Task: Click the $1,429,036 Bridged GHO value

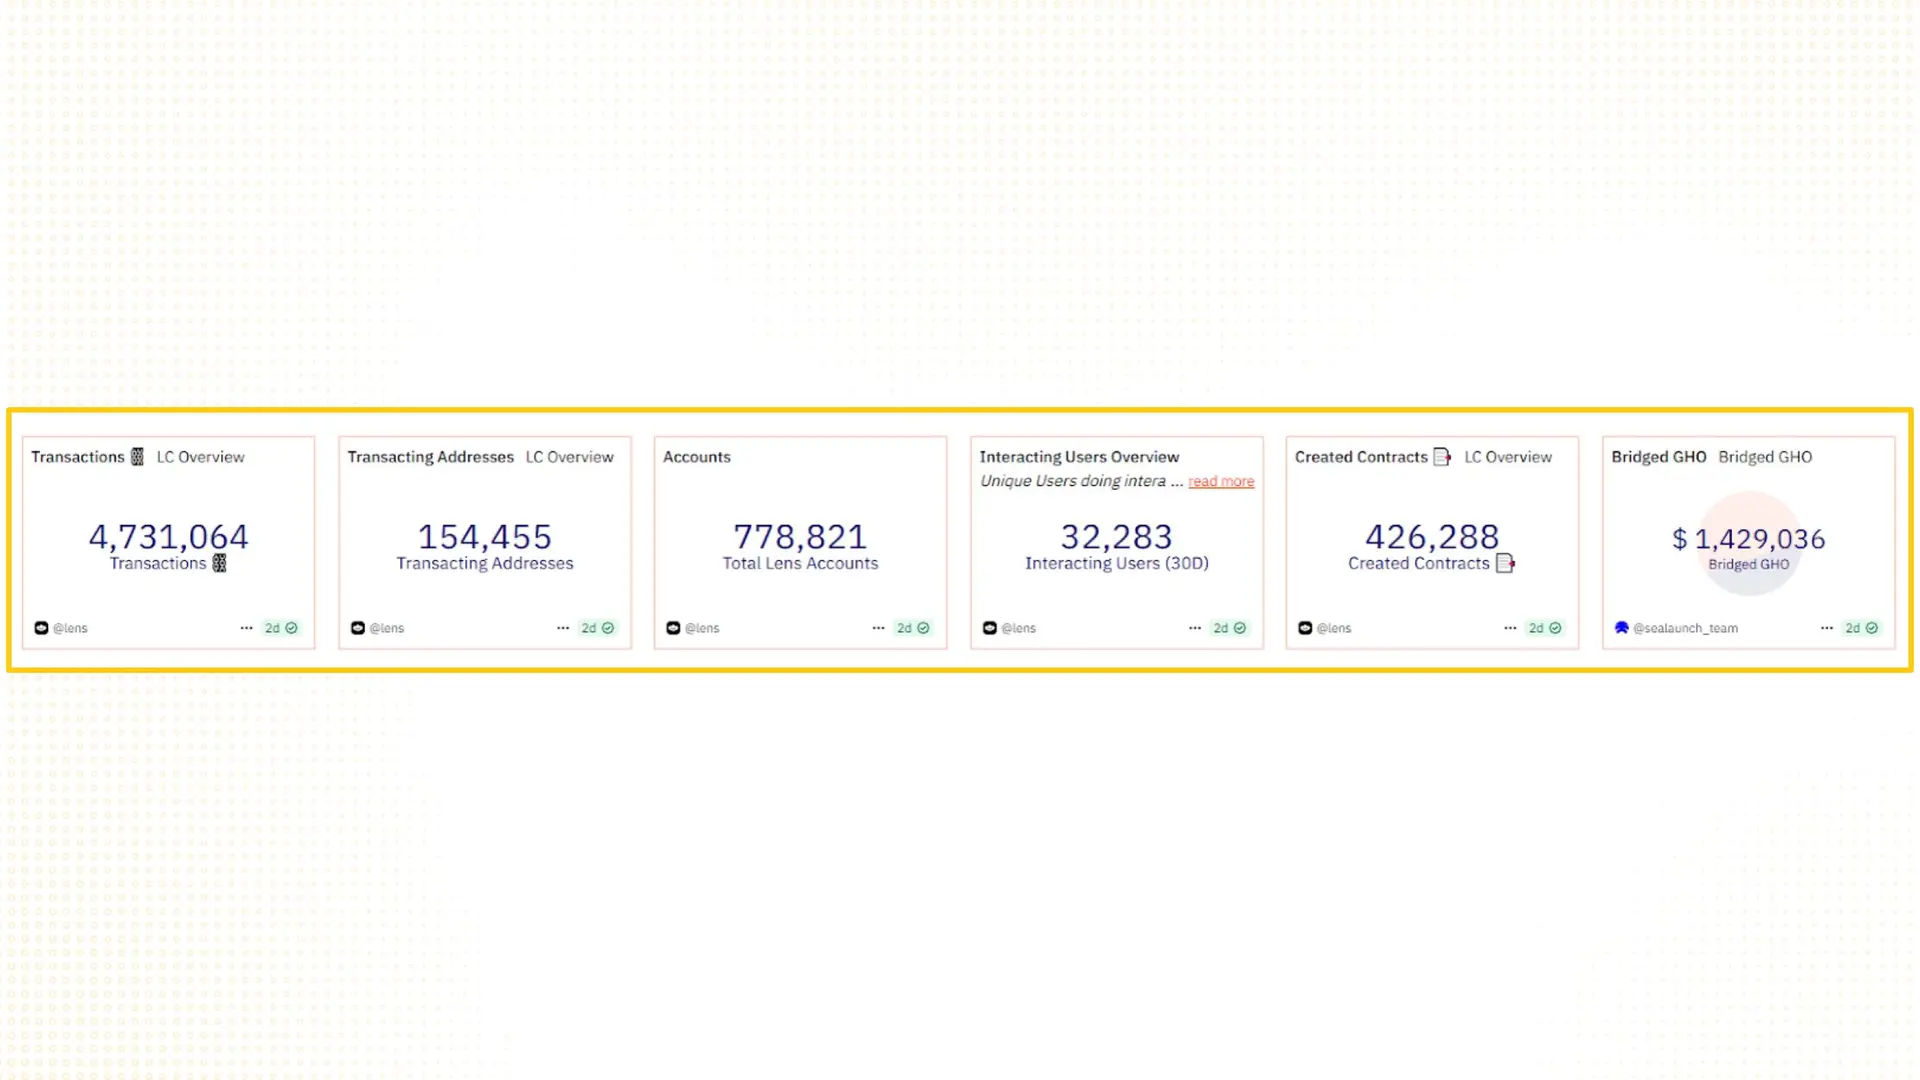Action: [x=1749, y=540]
